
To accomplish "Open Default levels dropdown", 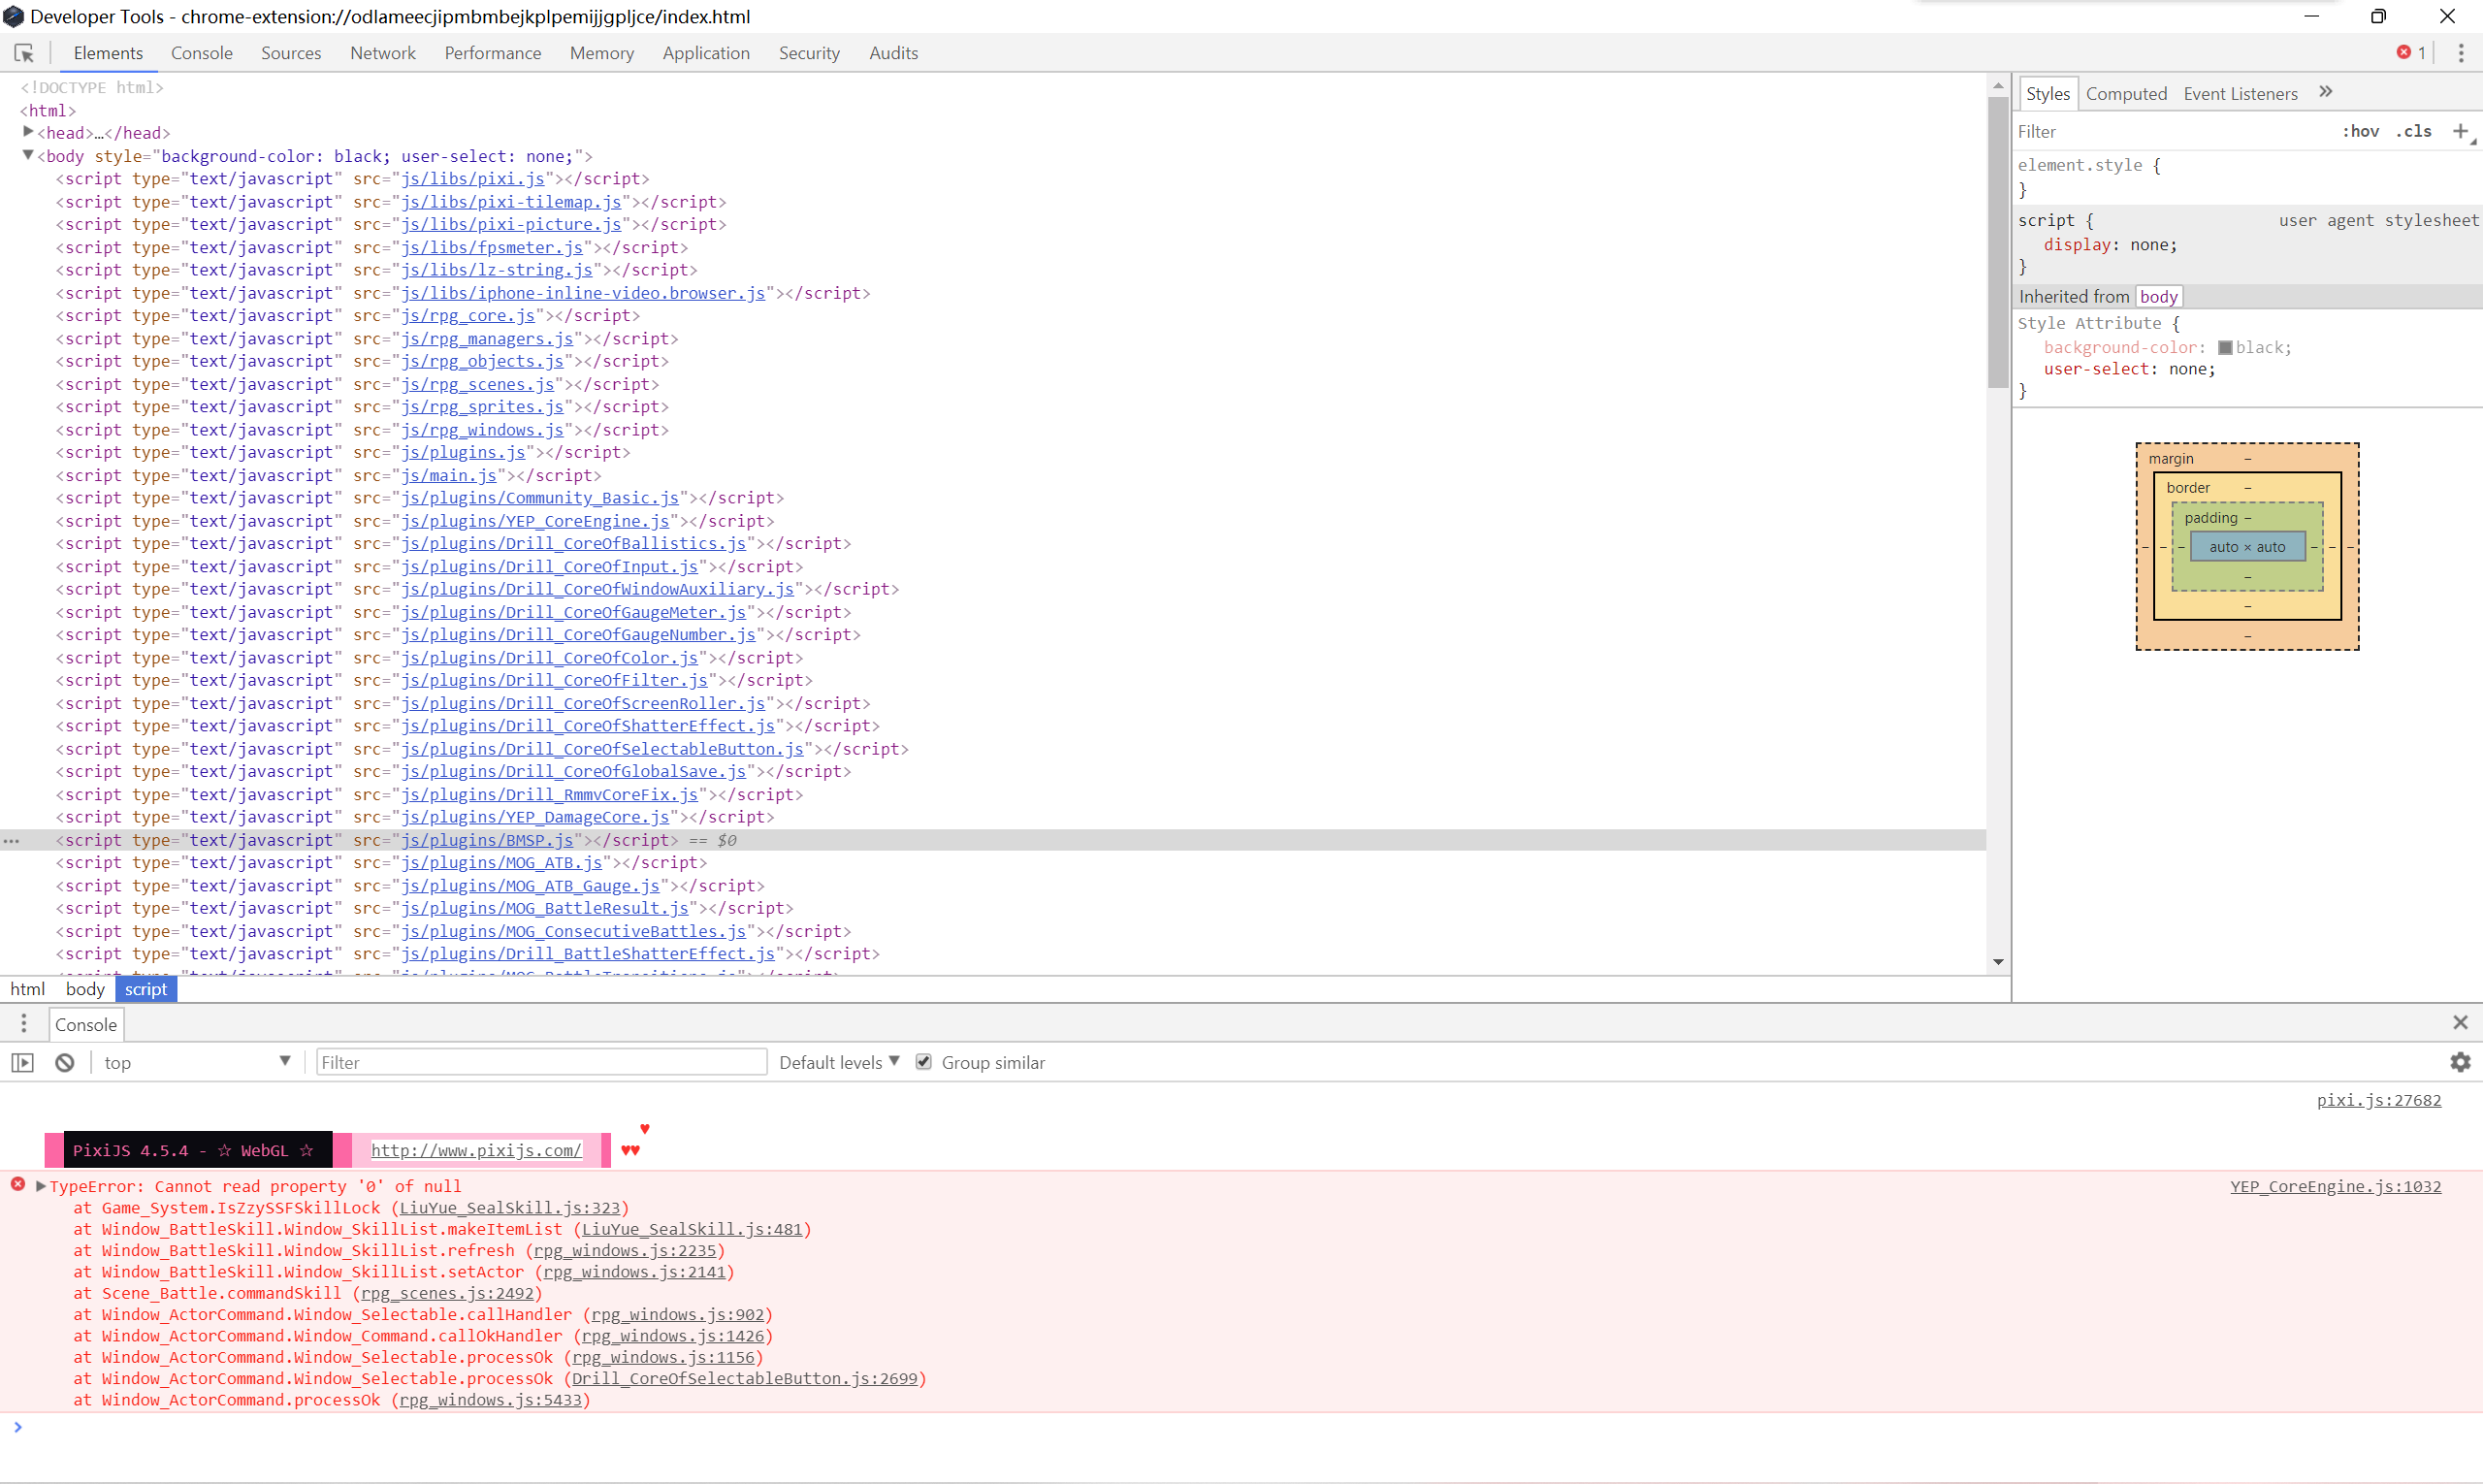I will 839,1062.
